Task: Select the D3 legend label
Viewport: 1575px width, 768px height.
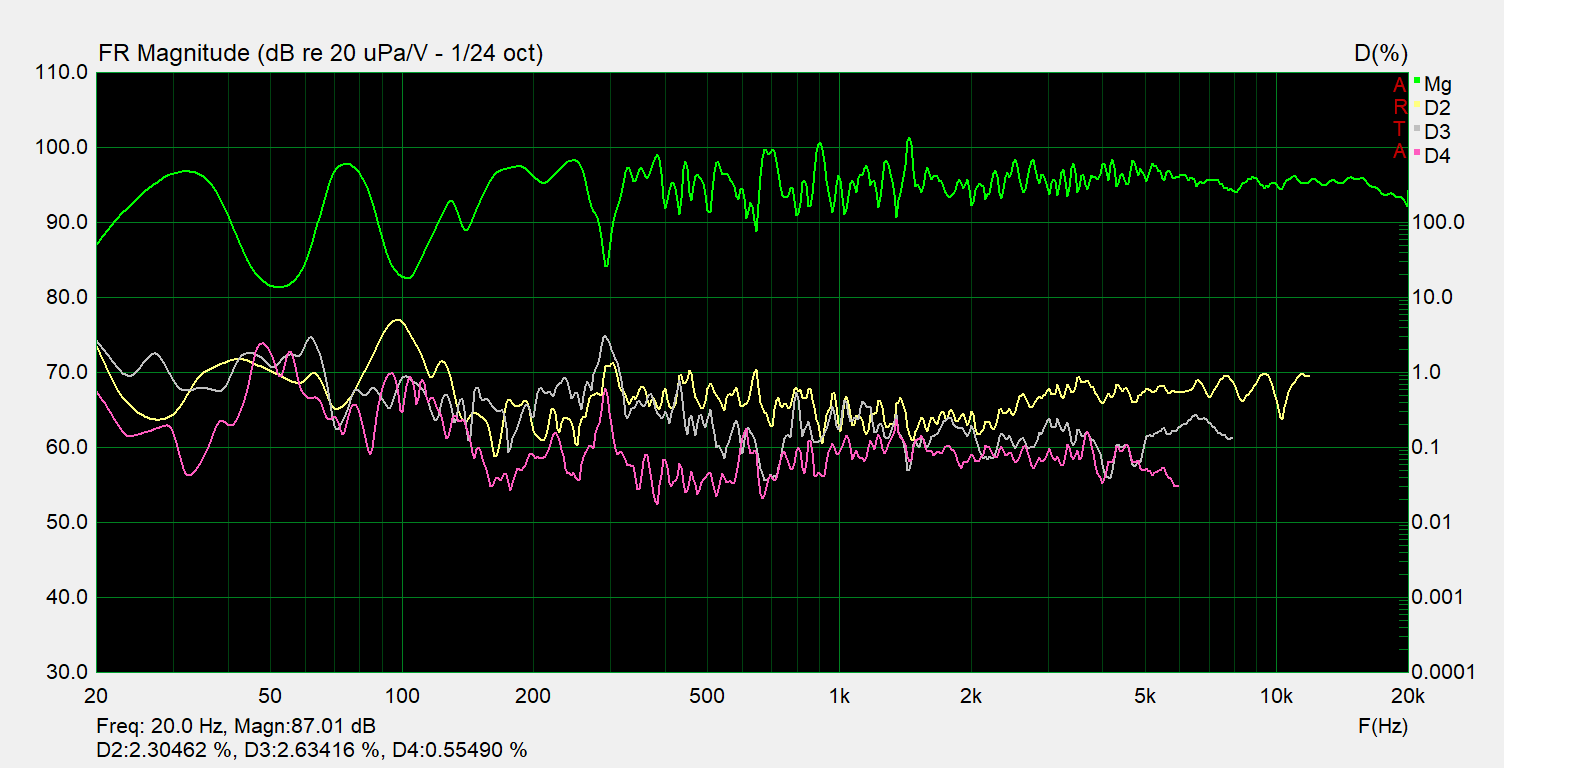Action: pyautogui.click(x=1437, y=132)
